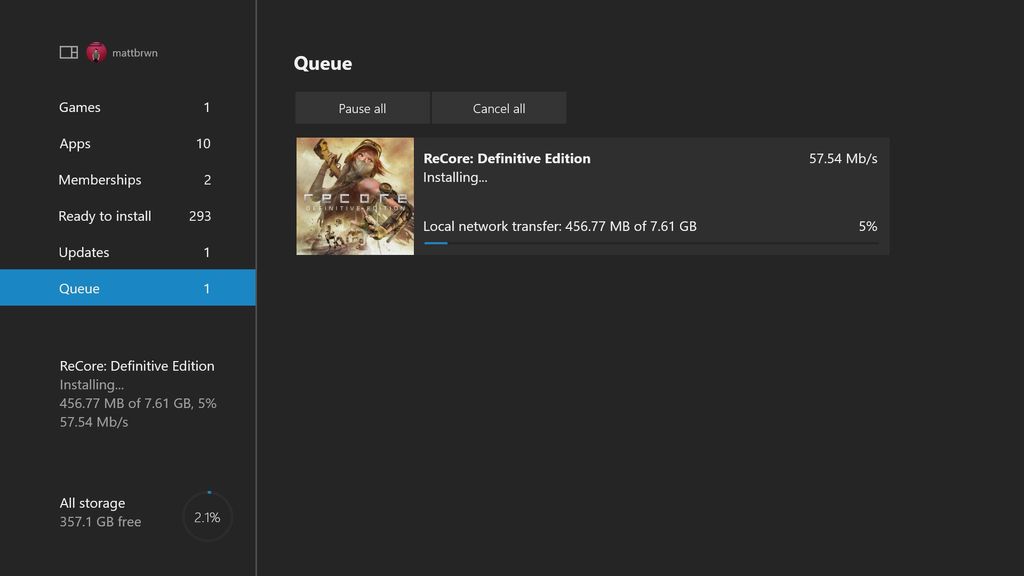Click the split-view layout icon top left
This screenshot has height=576, width=1024.
(68, 51)
